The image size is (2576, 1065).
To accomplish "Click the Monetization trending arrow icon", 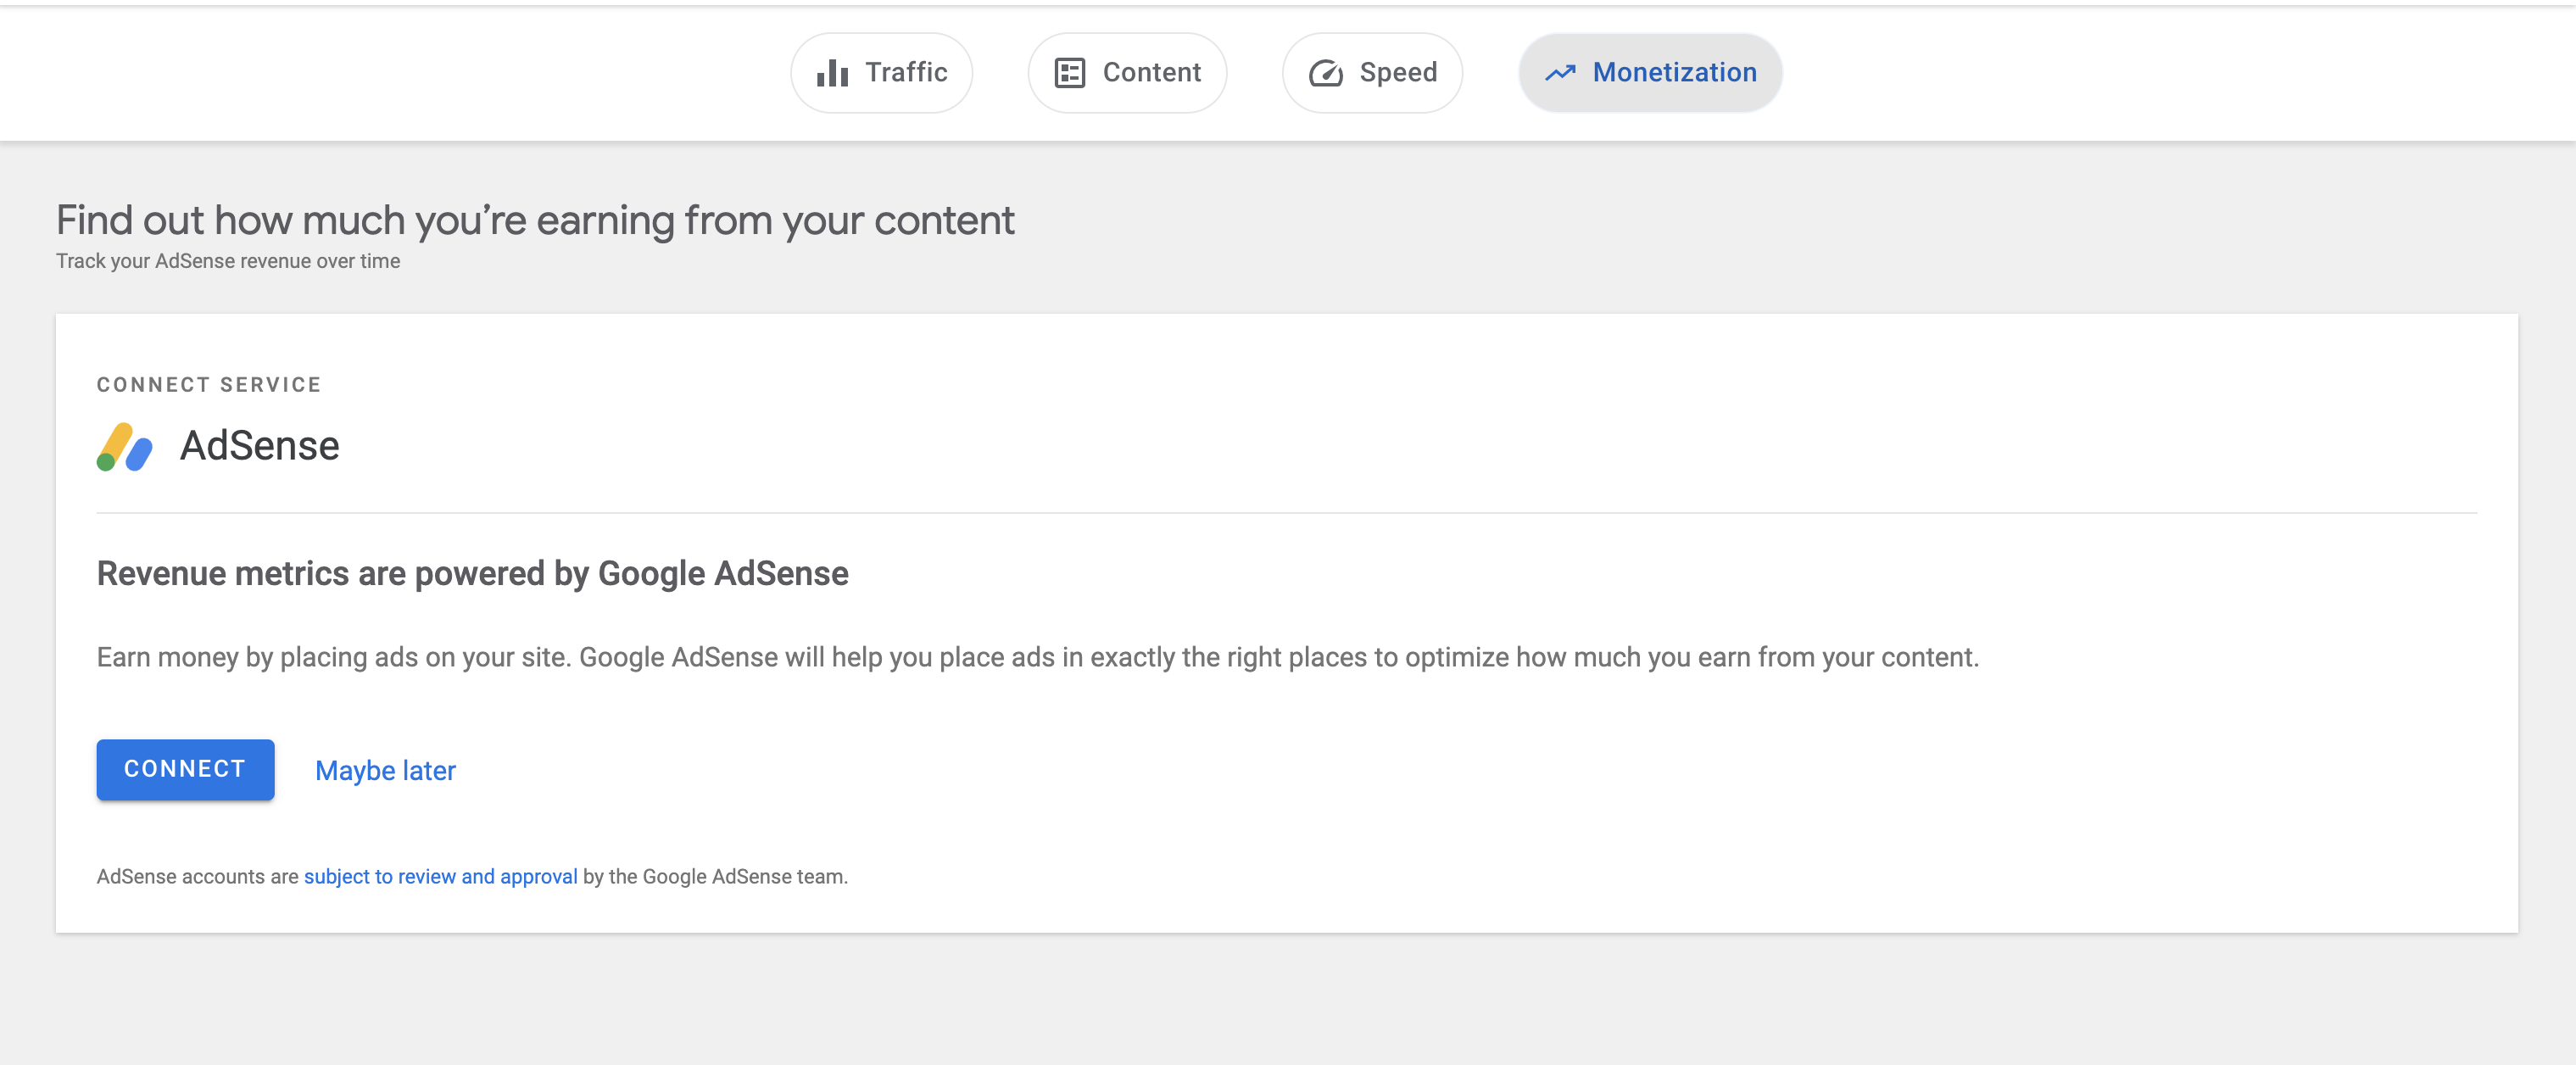I will pyautogui.click(x=1560, y=72).
